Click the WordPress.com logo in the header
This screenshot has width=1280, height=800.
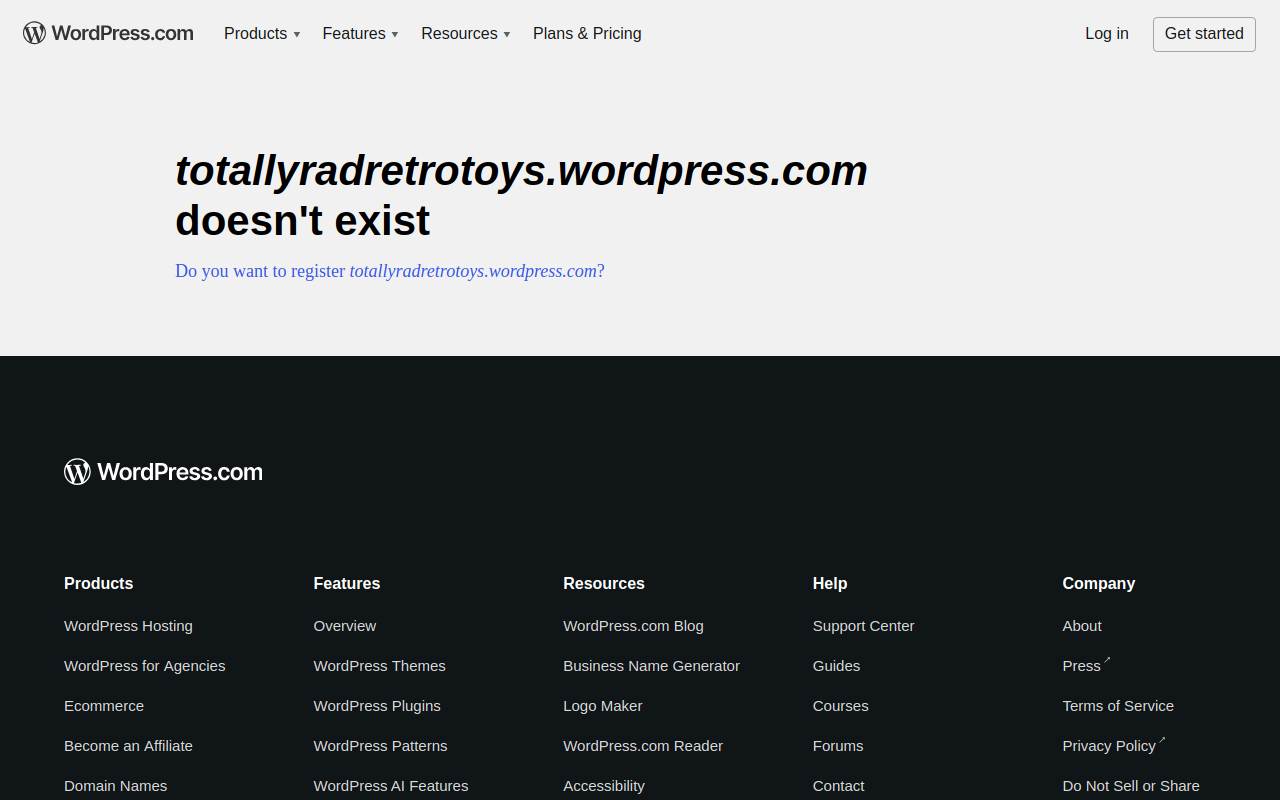[108, 33]
